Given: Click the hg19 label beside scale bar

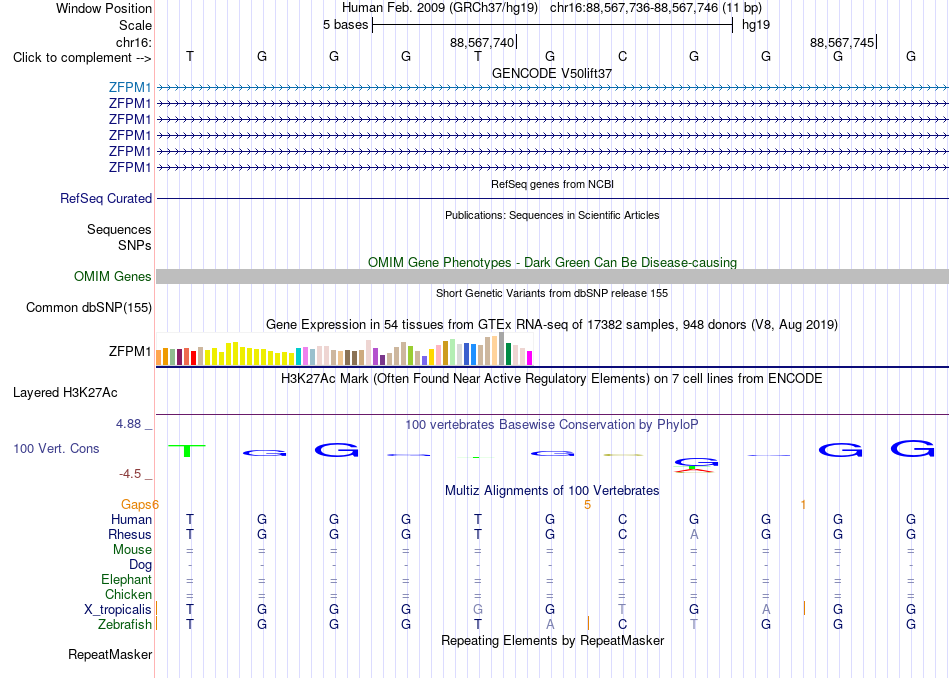Looking at the screenshot, I should pos(756,25).
